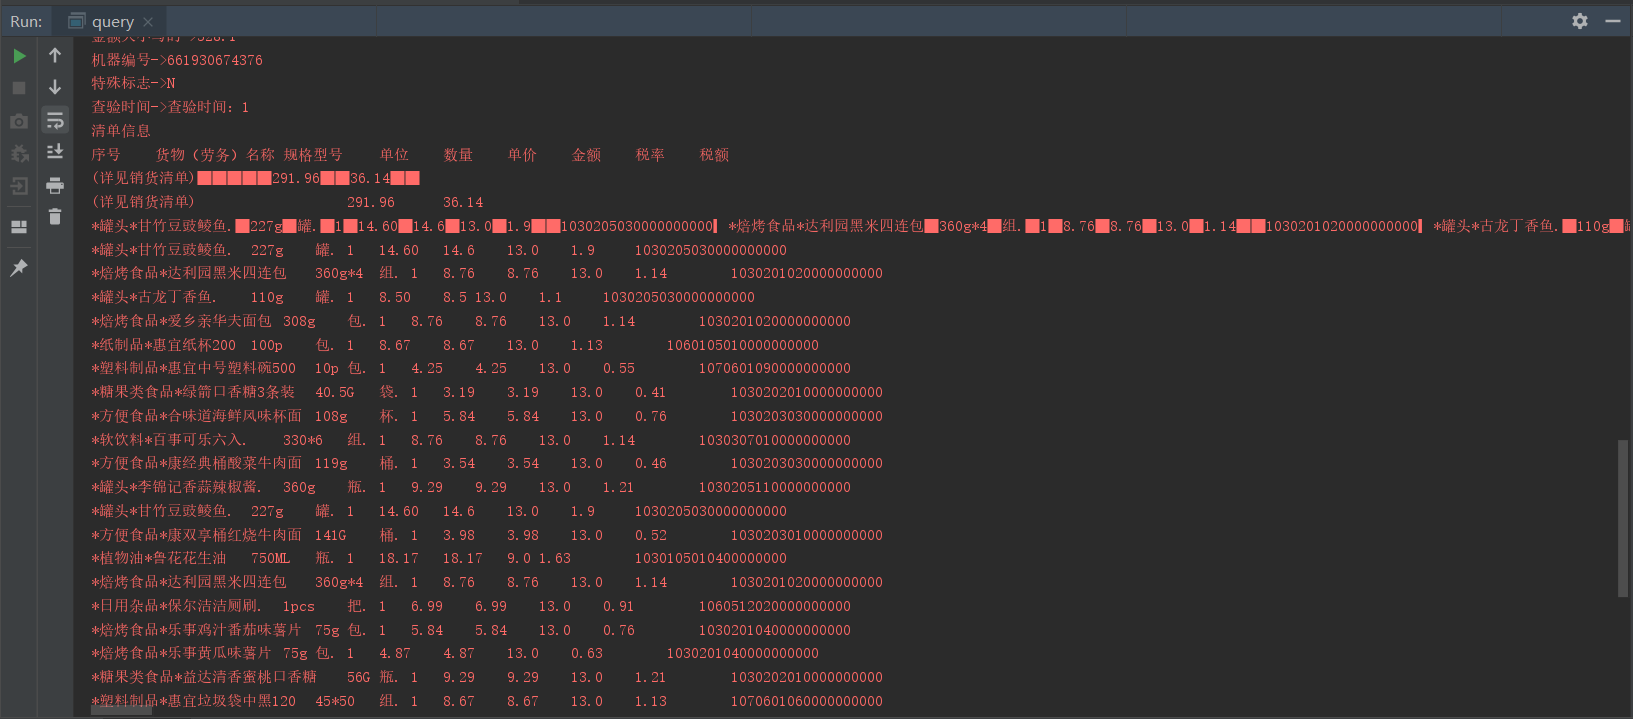Click the row *方便食品*康经典桶酸菜牛肉面
1633x719 pixels.
487,463
